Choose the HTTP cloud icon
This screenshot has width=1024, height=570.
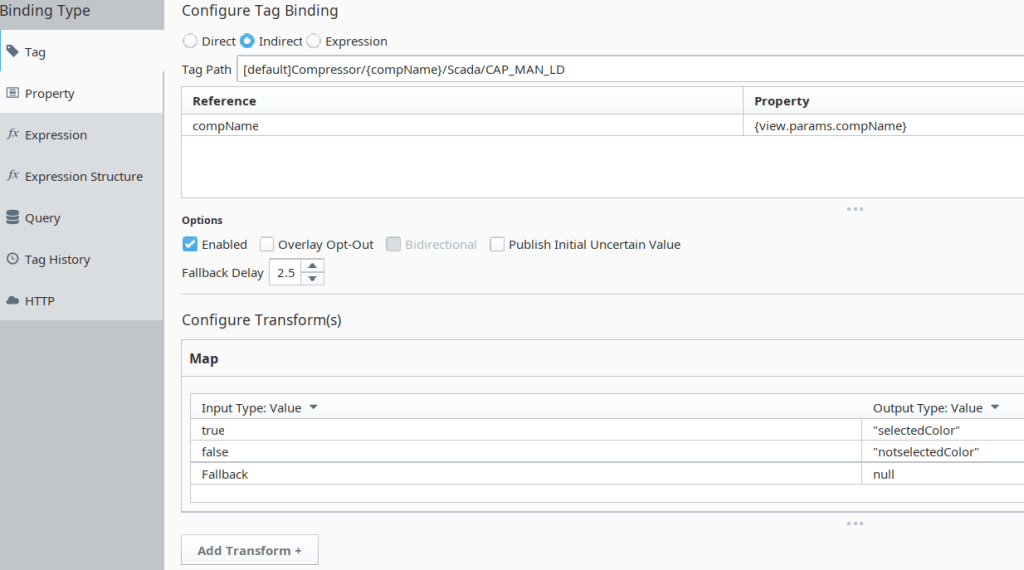click(x=13, y=301)
